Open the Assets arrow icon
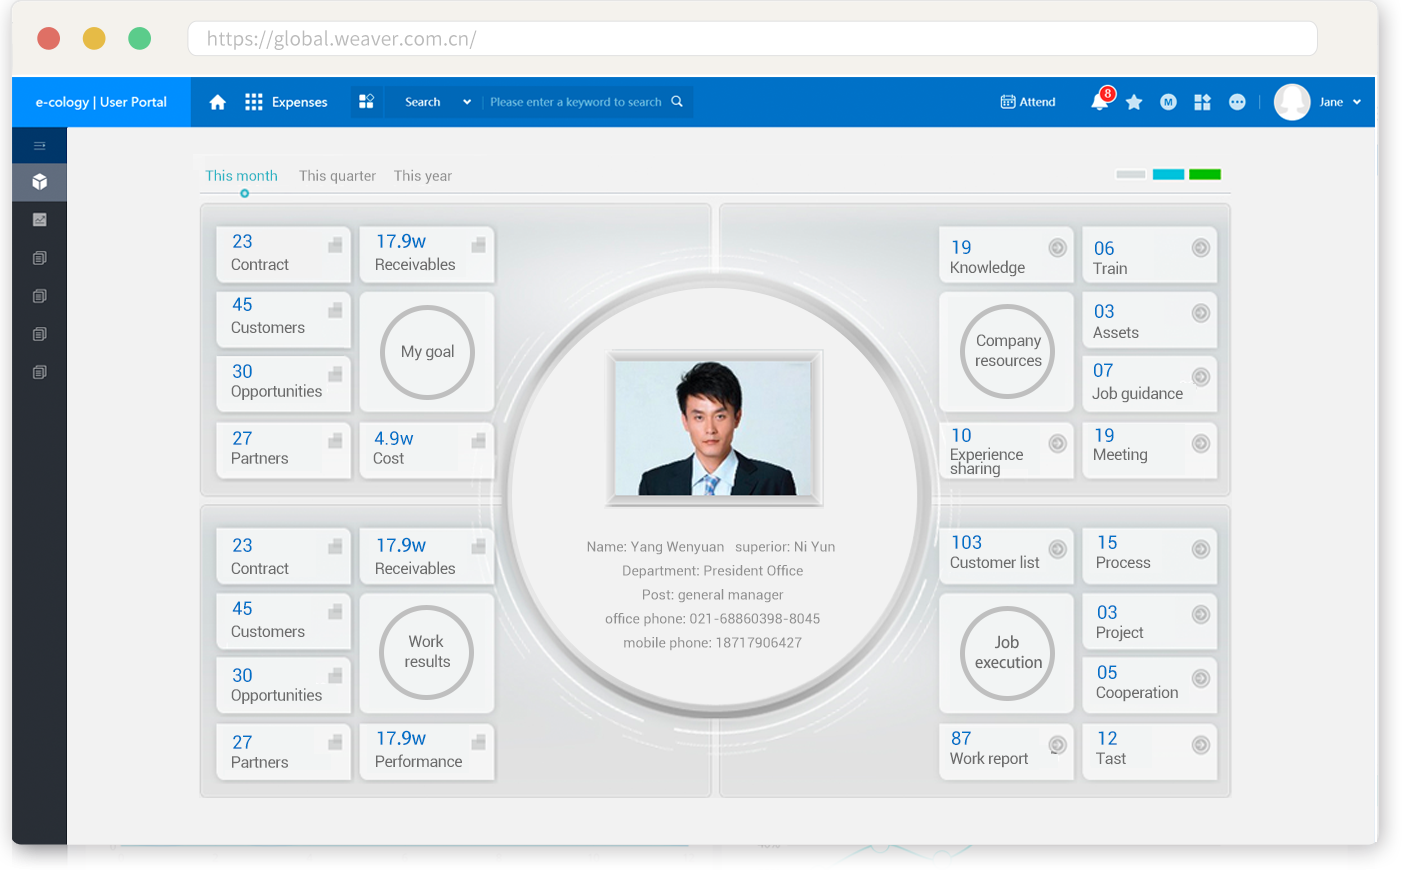1425x875 pixels. click(1201, 313)
